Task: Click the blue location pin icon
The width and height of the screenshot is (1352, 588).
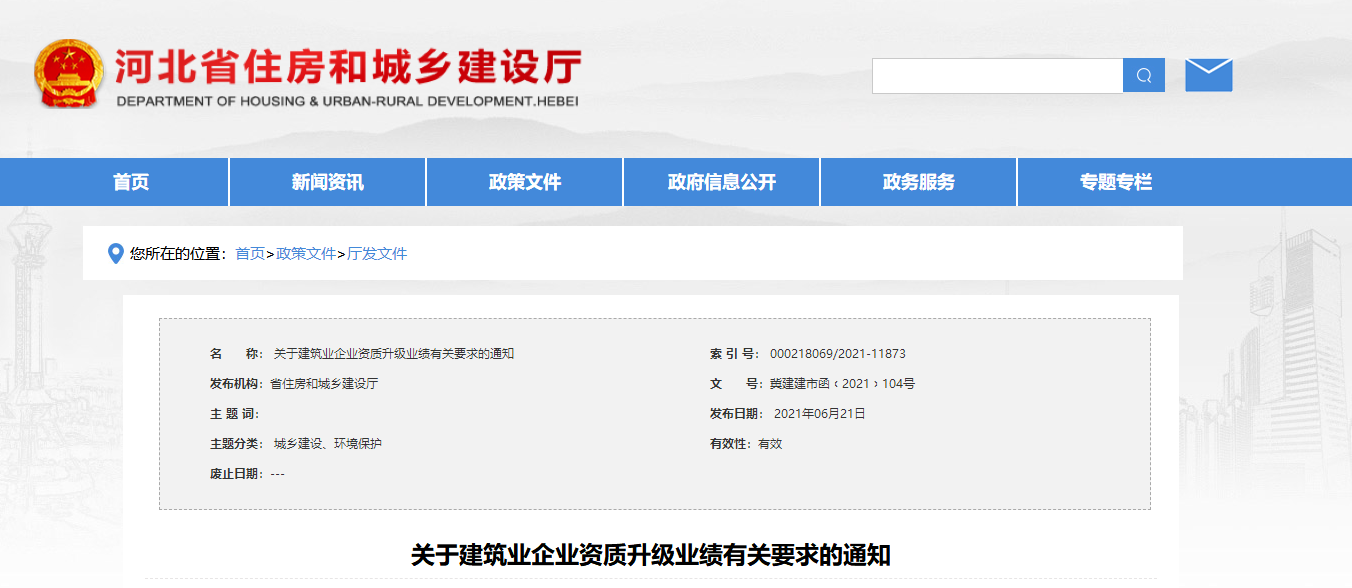Action: pos(115,254)
